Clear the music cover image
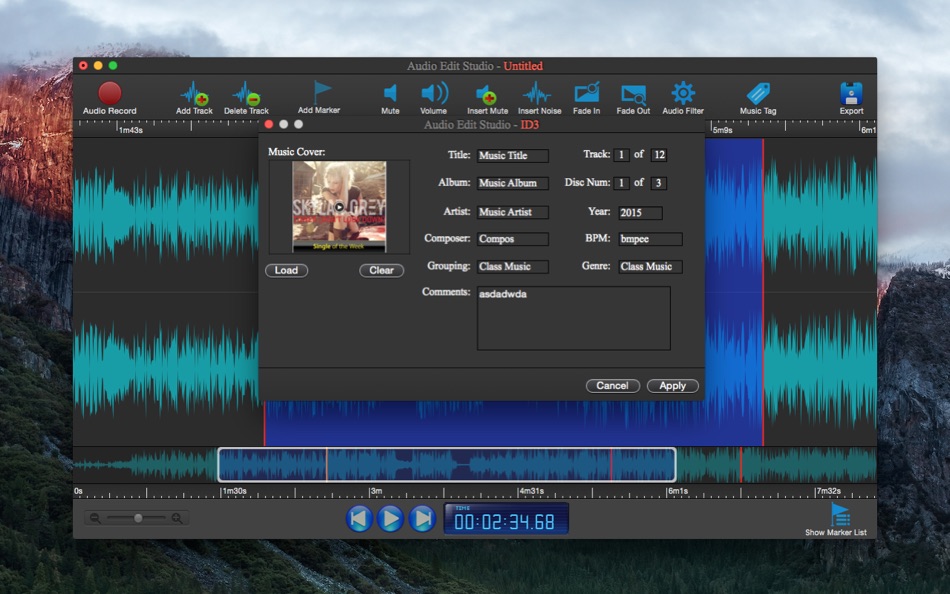950x594 pixels. click(382, 270)
